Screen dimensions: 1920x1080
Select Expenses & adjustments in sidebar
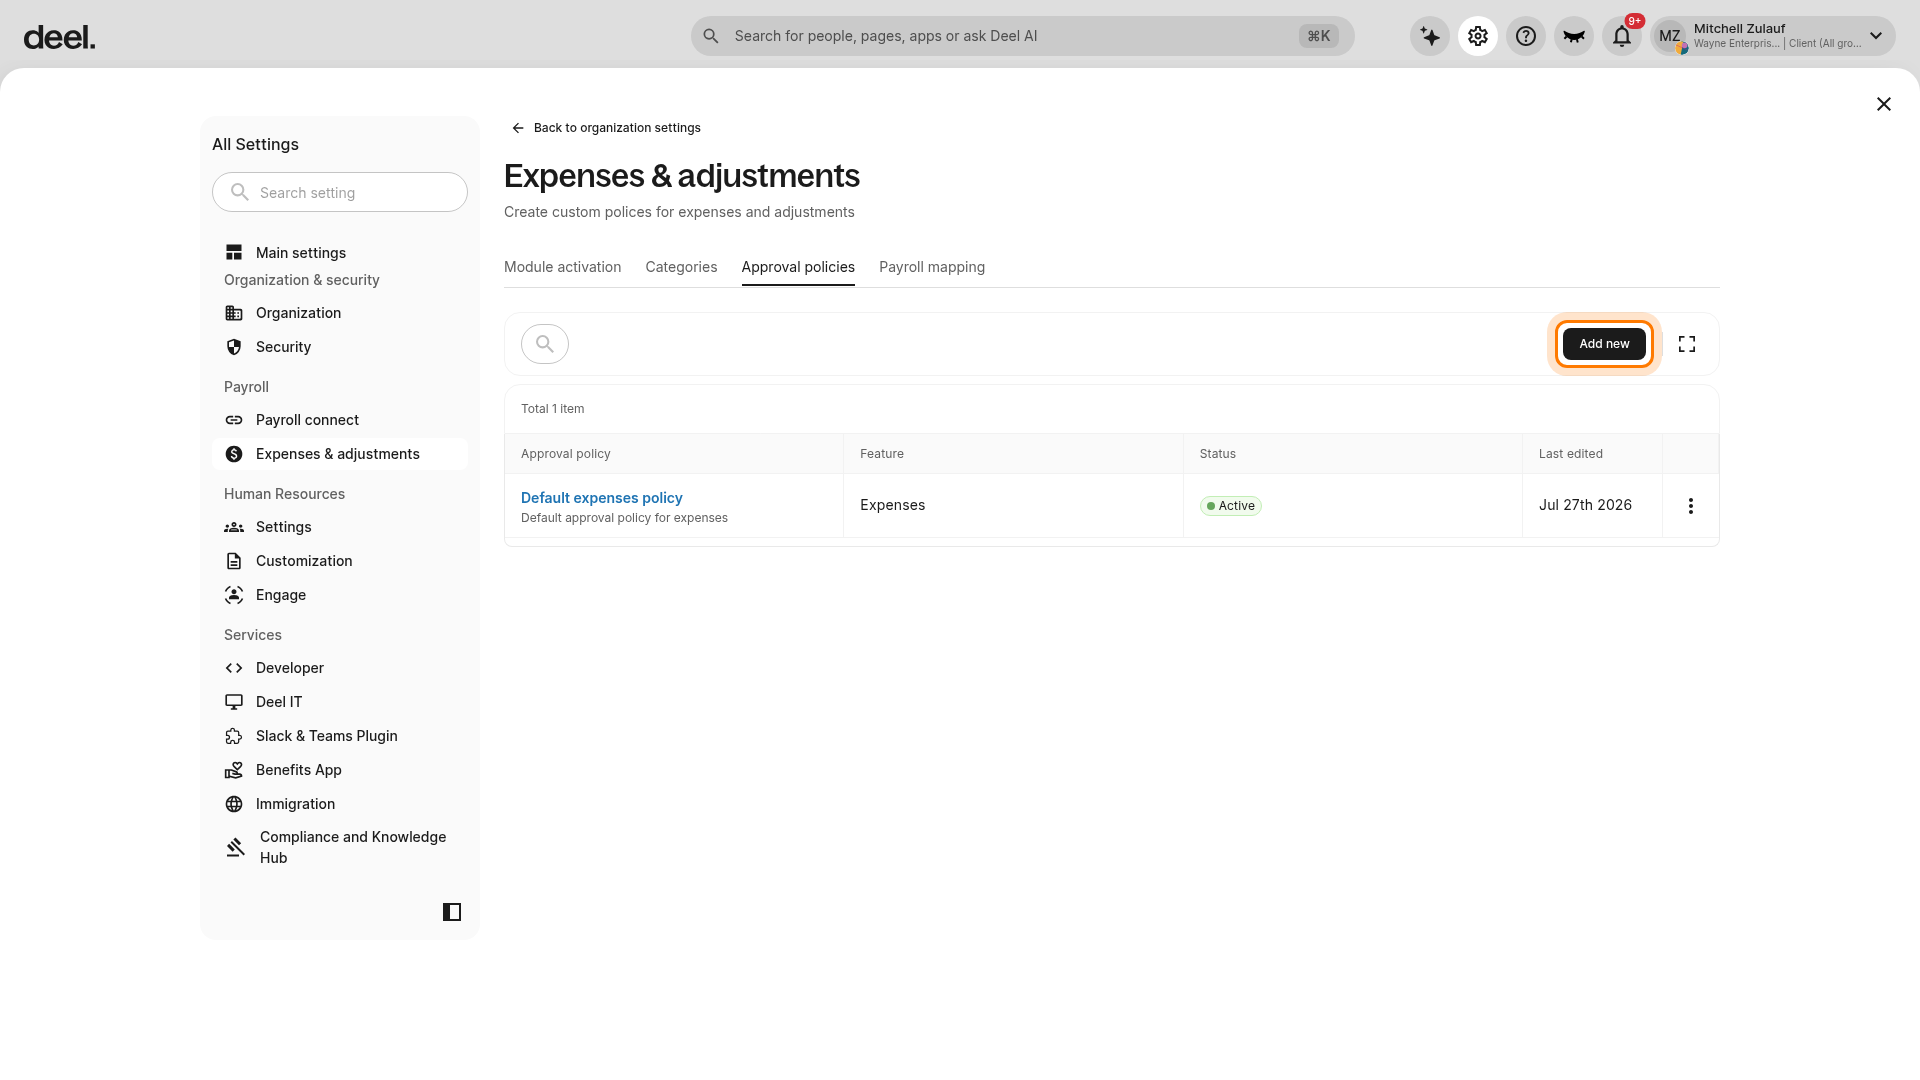click(x=340, y=454)
